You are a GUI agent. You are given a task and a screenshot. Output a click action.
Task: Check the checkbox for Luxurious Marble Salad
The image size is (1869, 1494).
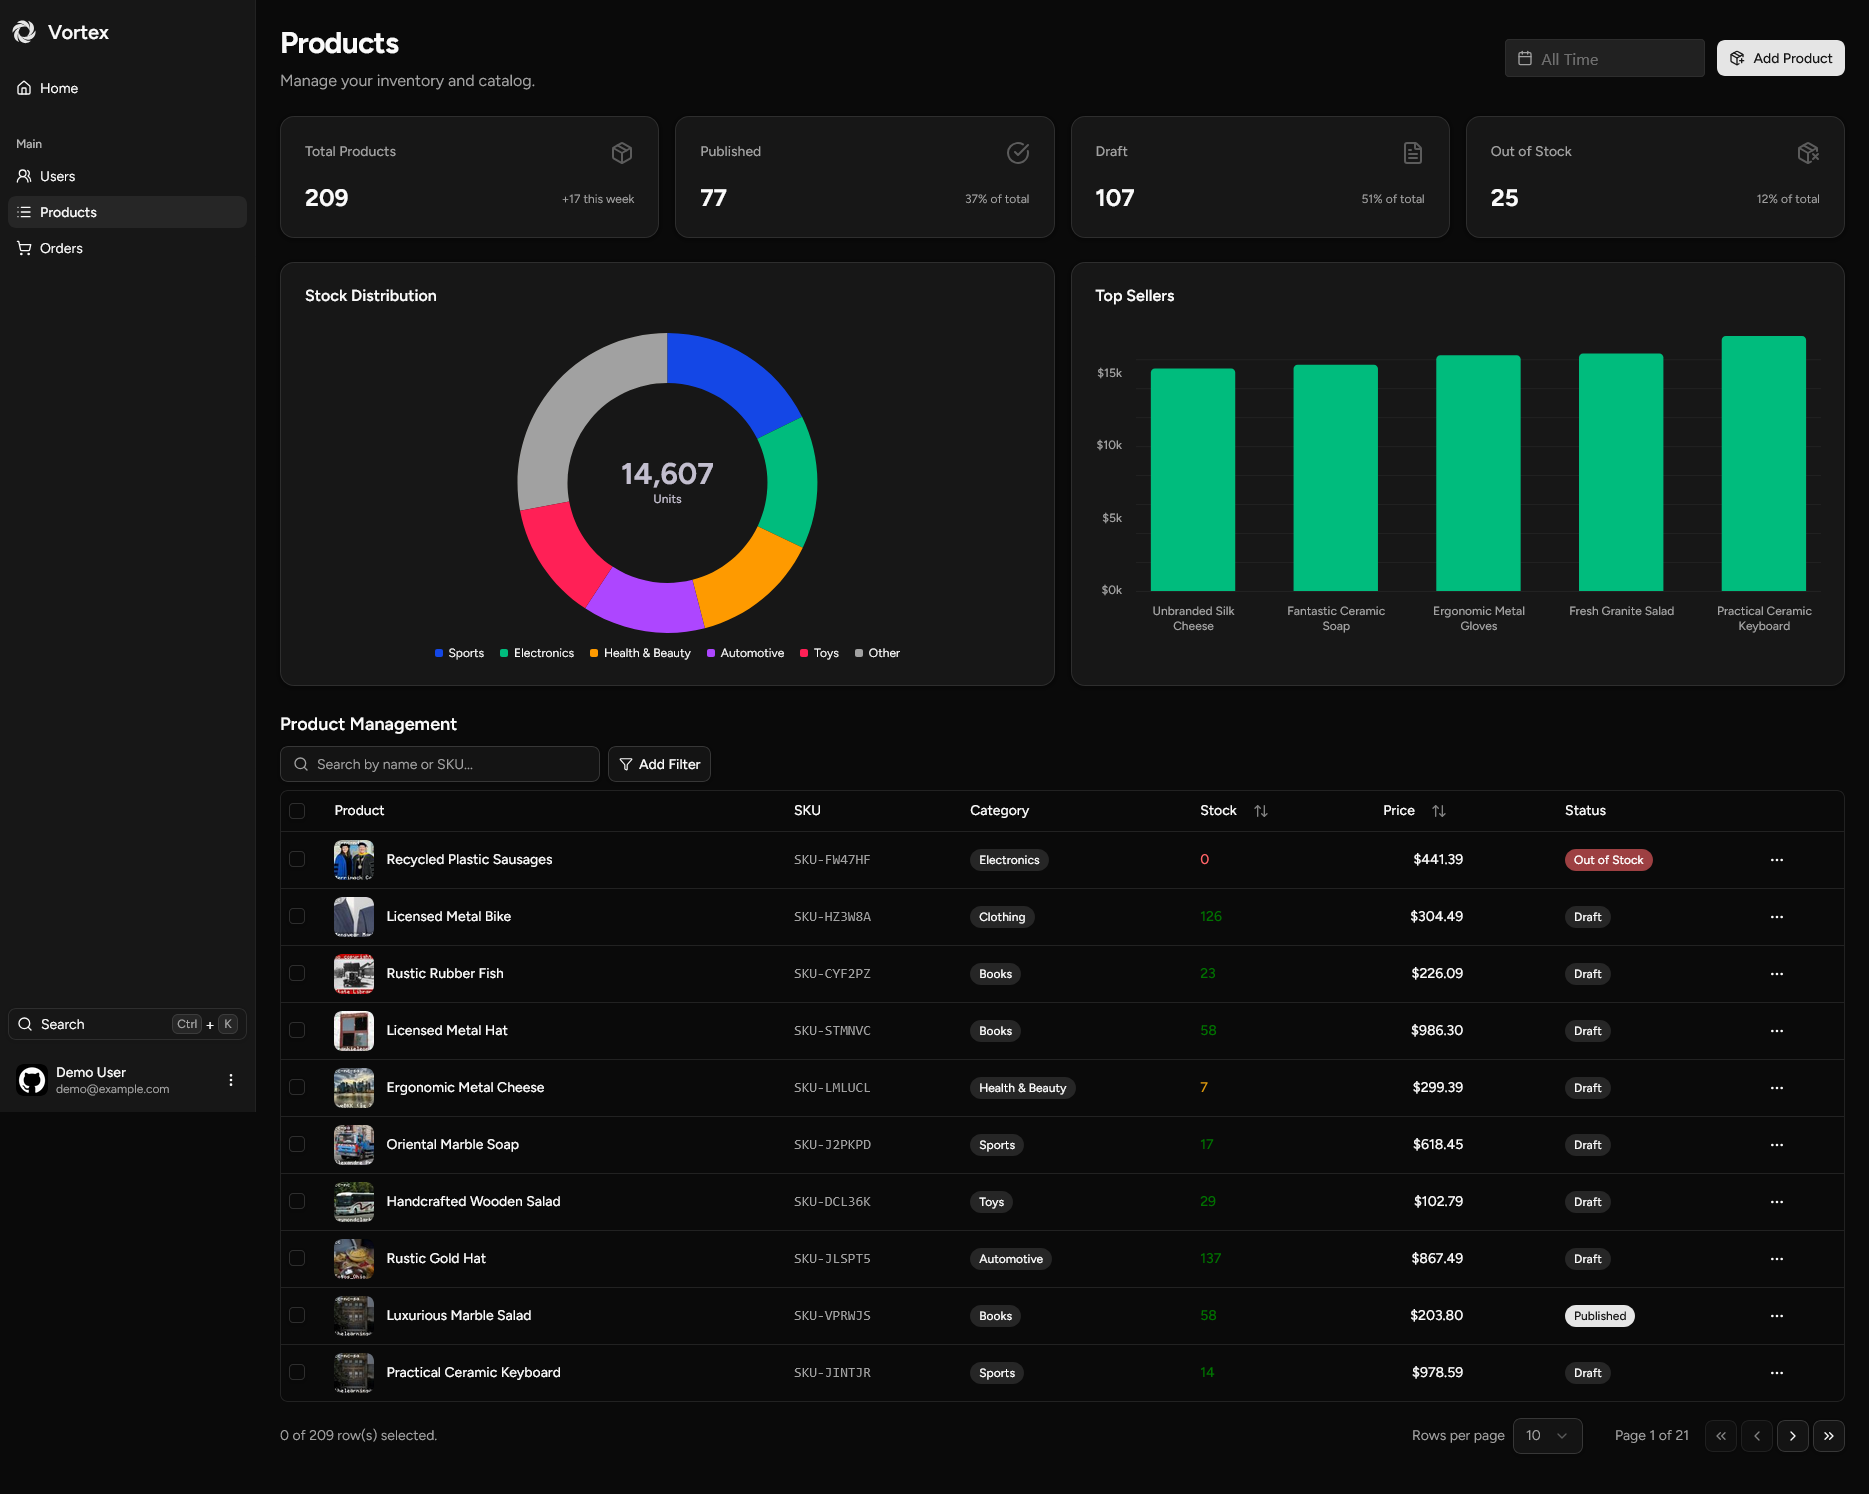(297, 1316)
